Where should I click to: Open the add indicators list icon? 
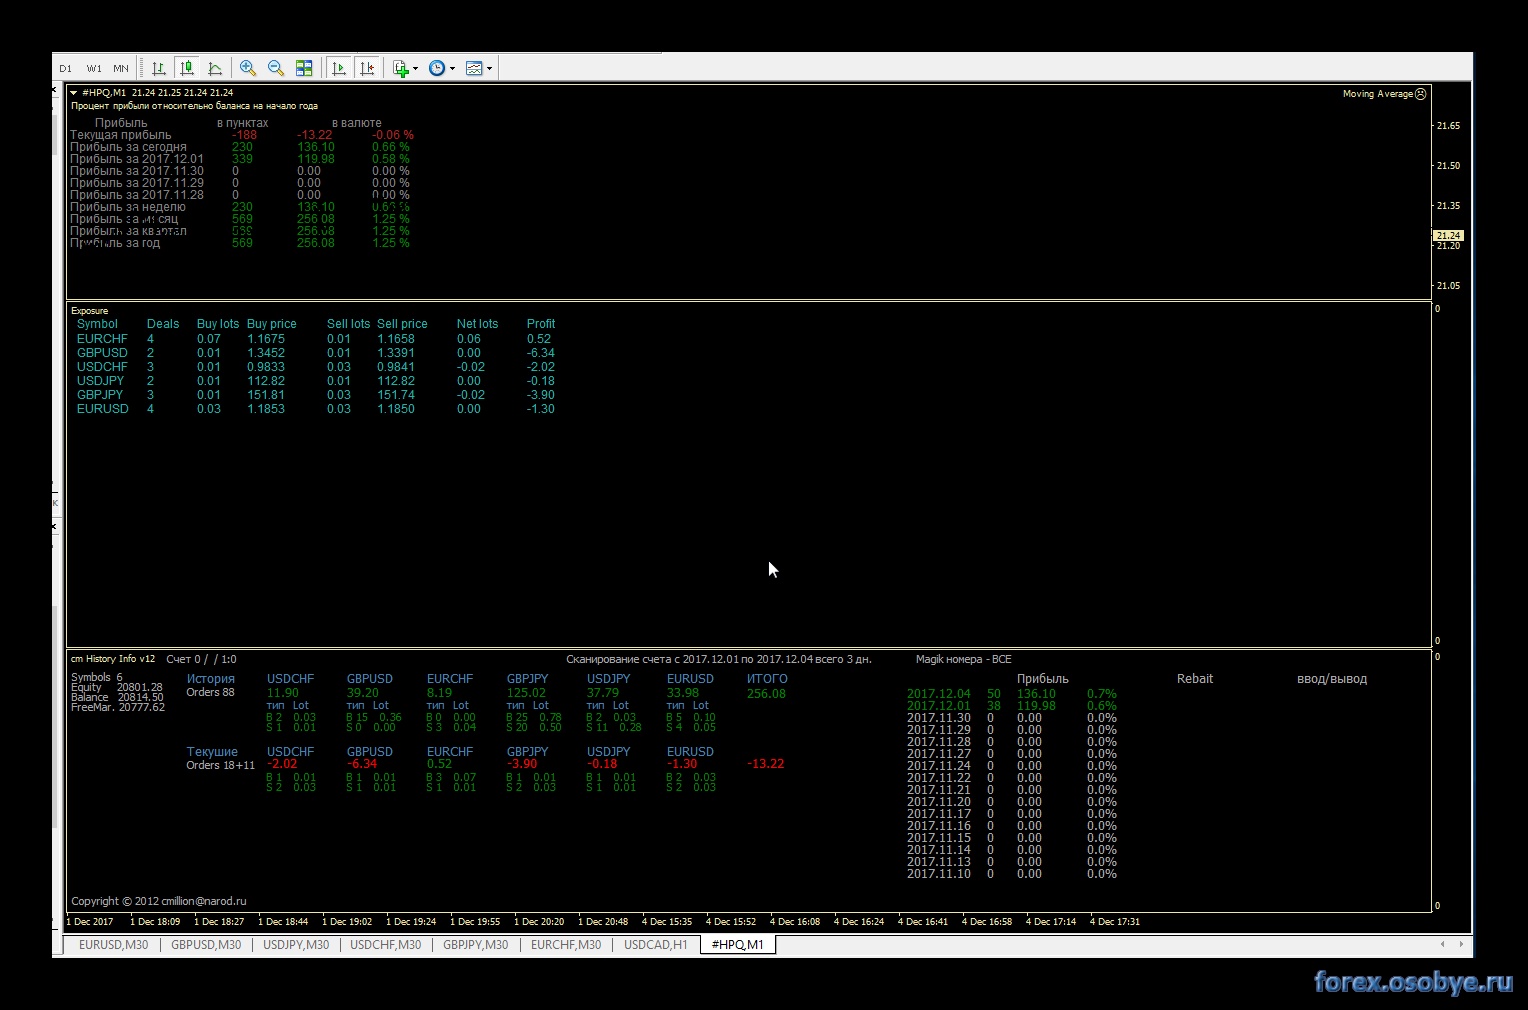point(401,68)
